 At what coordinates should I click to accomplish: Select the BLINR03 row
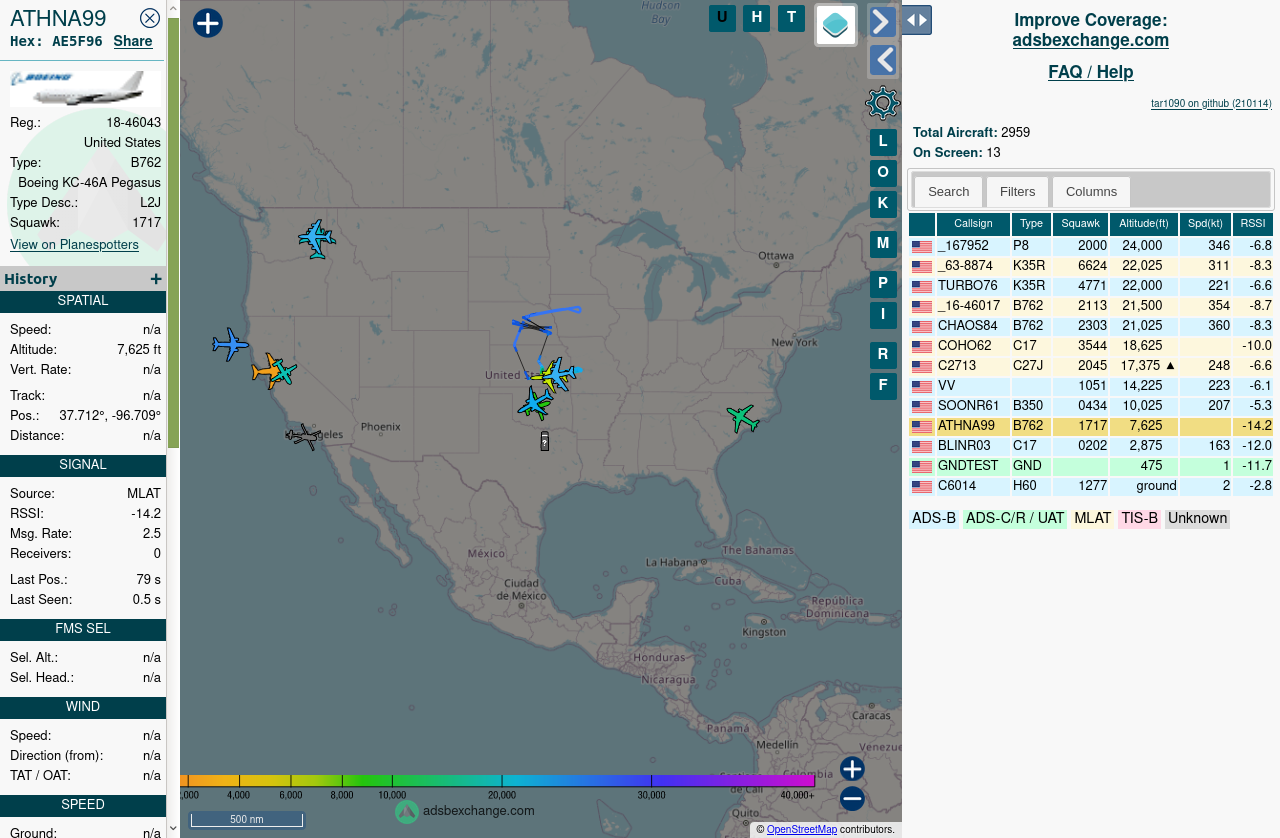click(1091, 446)
